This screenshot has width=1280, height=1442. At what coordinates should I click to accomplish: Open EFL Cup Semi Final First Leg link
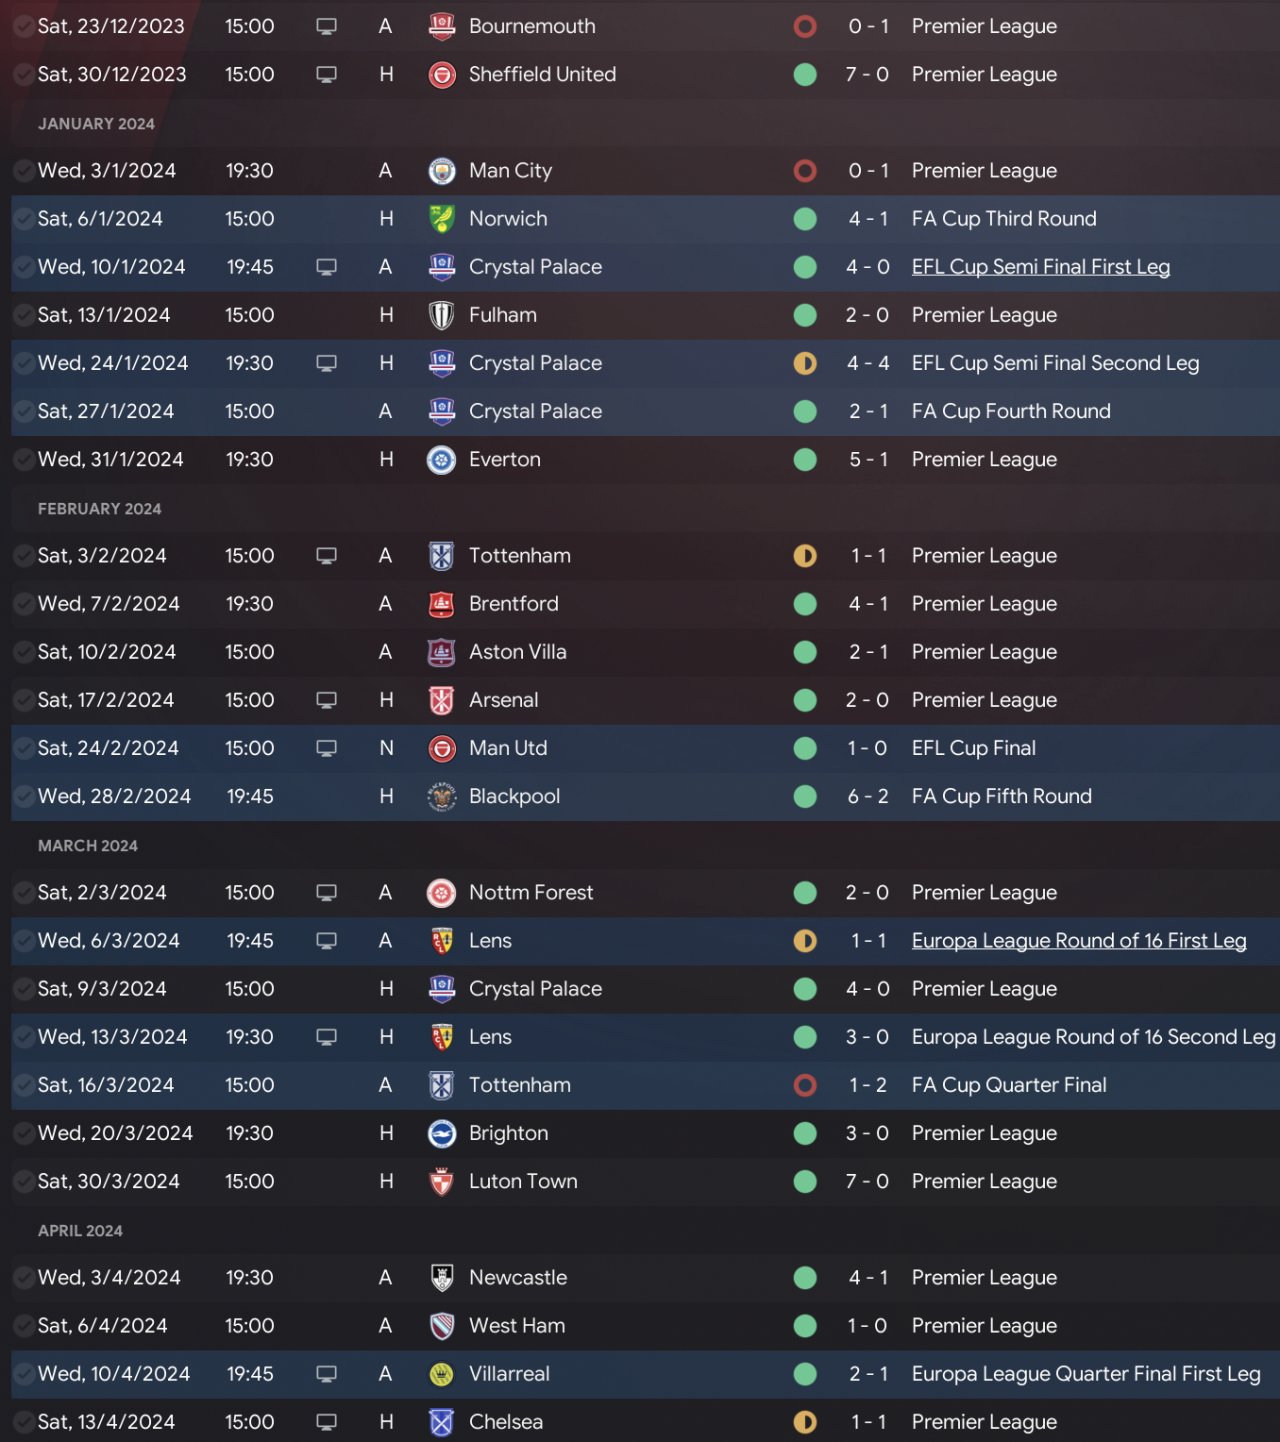(x=1040, y=267)
